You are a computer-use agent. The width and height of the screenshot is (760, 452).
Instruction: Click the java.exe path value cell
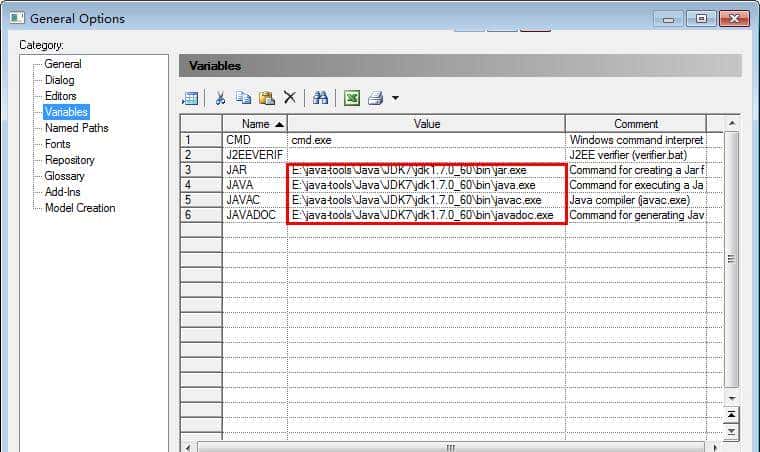click(x=427, y=185)
